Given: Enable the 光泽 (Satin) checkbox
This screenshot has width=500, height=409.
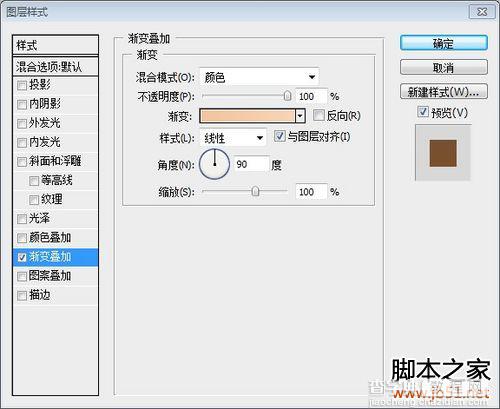Looking at the screenshot, I should 22,219.
